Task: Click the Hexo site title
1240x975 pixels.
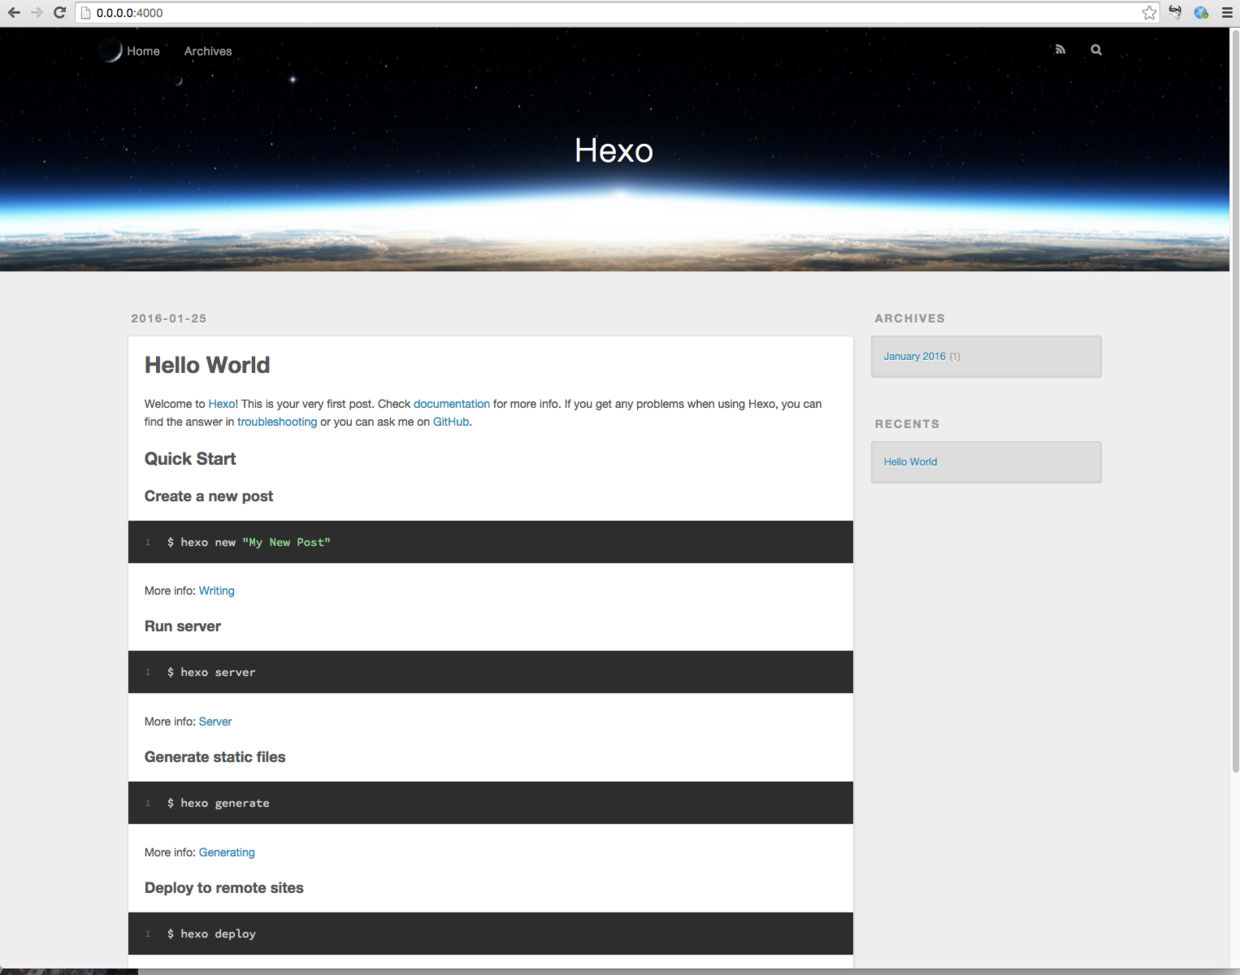Action: click(614, 150)
